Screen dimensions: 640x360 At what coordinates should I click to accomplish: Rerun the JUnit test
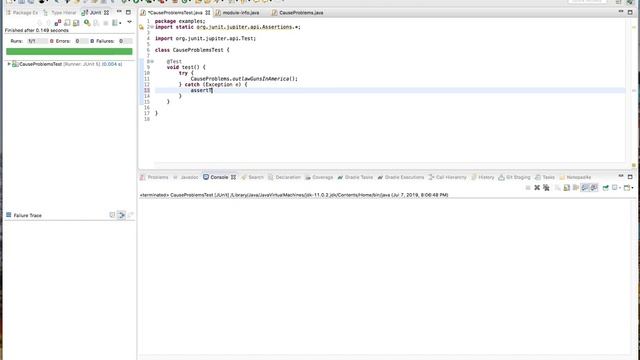(87, 23)
